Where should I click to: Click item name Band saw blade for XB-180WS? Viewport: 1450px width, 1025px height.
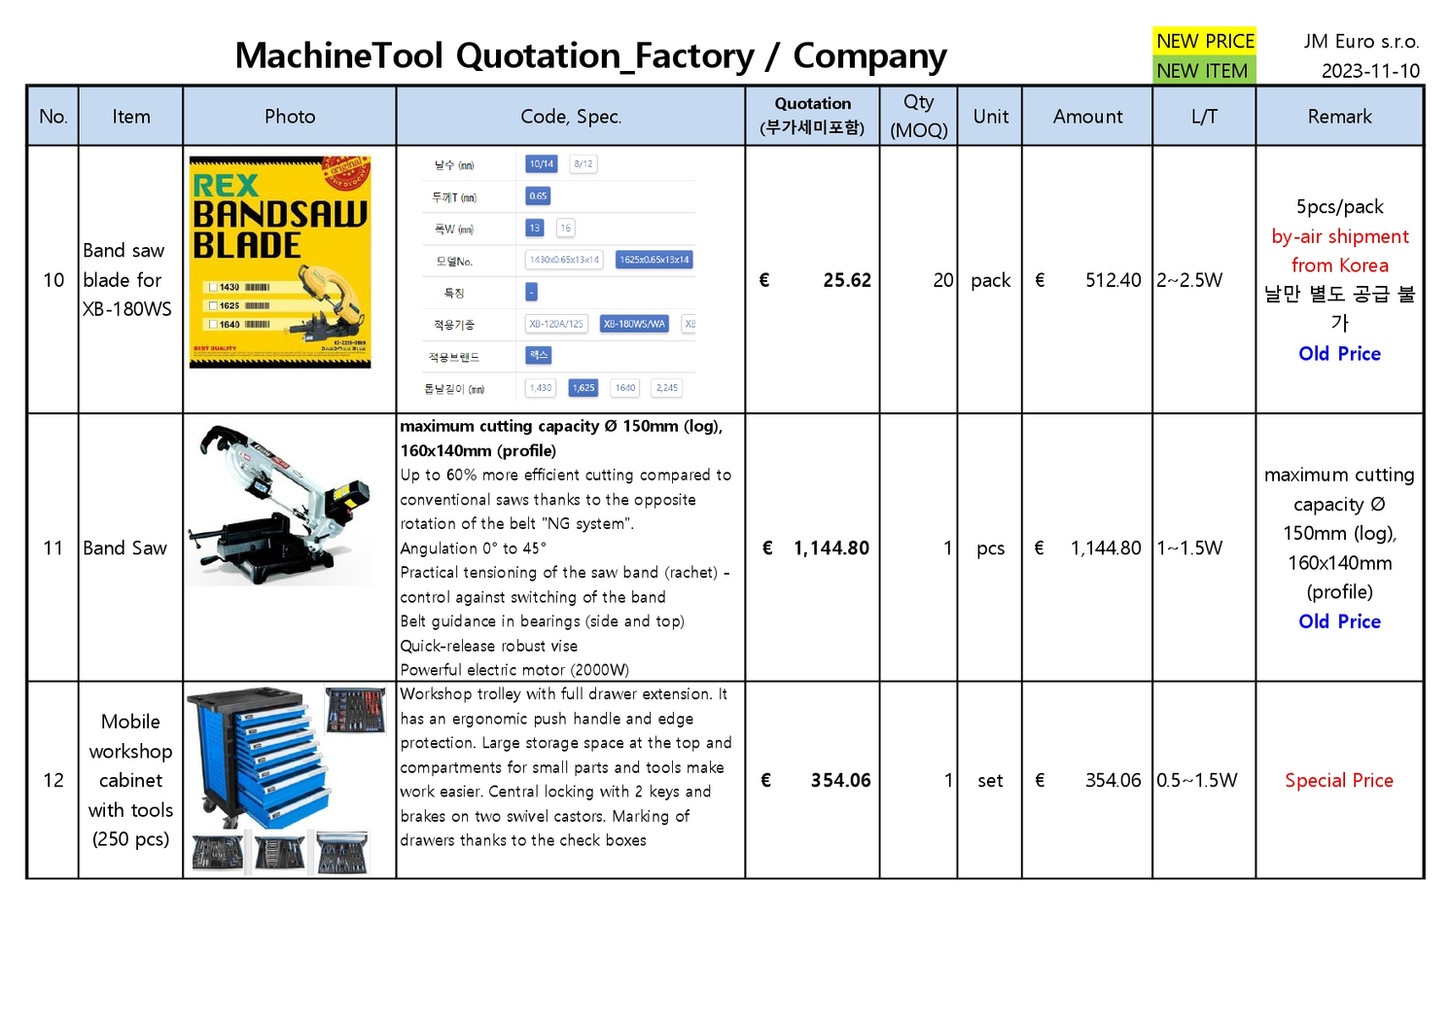click(127, 280)
